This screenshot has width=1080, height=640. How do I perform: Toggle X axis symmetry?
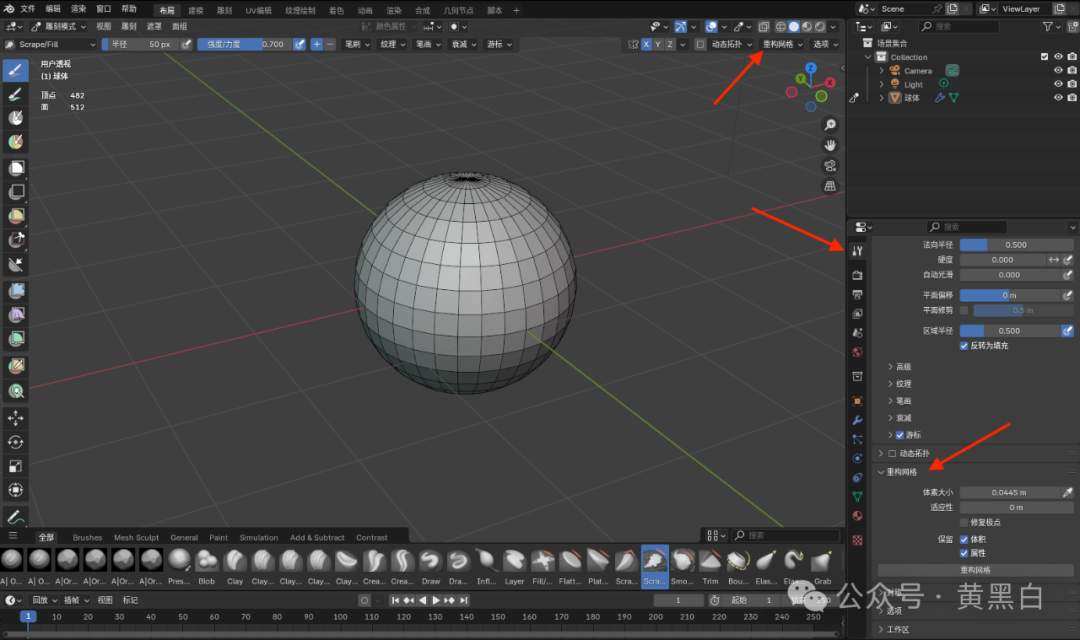click(646, 44)
